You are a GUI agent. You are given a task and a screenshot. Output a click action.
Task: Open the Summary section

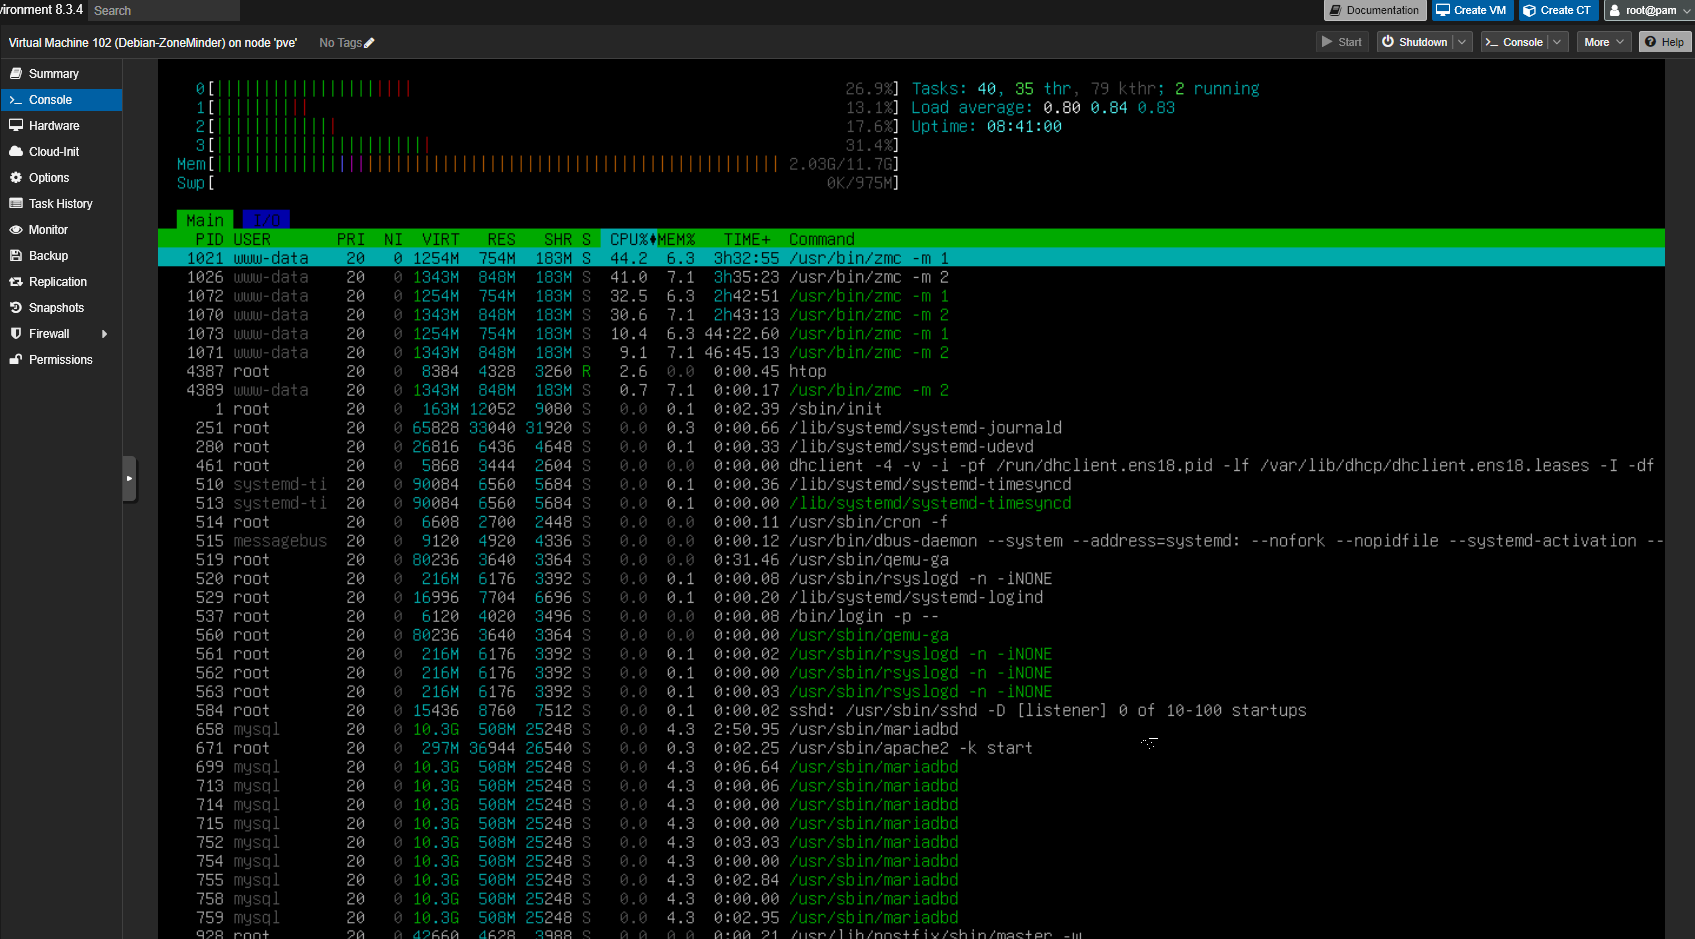tap(61, 74)
